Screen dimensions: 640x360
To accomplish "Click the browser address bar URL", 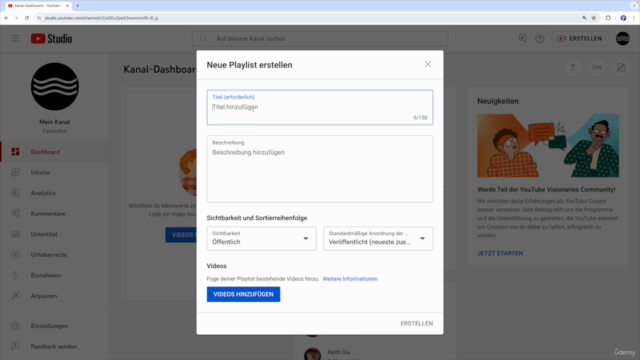I will pos(101,18).
